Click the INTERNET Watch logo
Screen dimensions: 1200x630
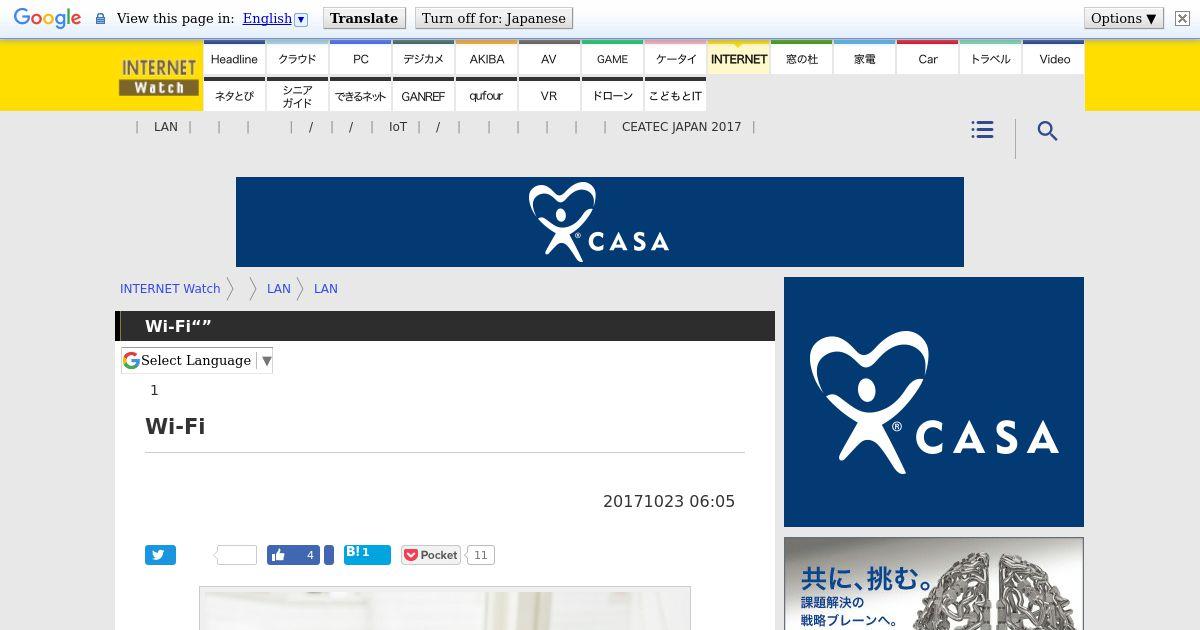tap(159, 77)
